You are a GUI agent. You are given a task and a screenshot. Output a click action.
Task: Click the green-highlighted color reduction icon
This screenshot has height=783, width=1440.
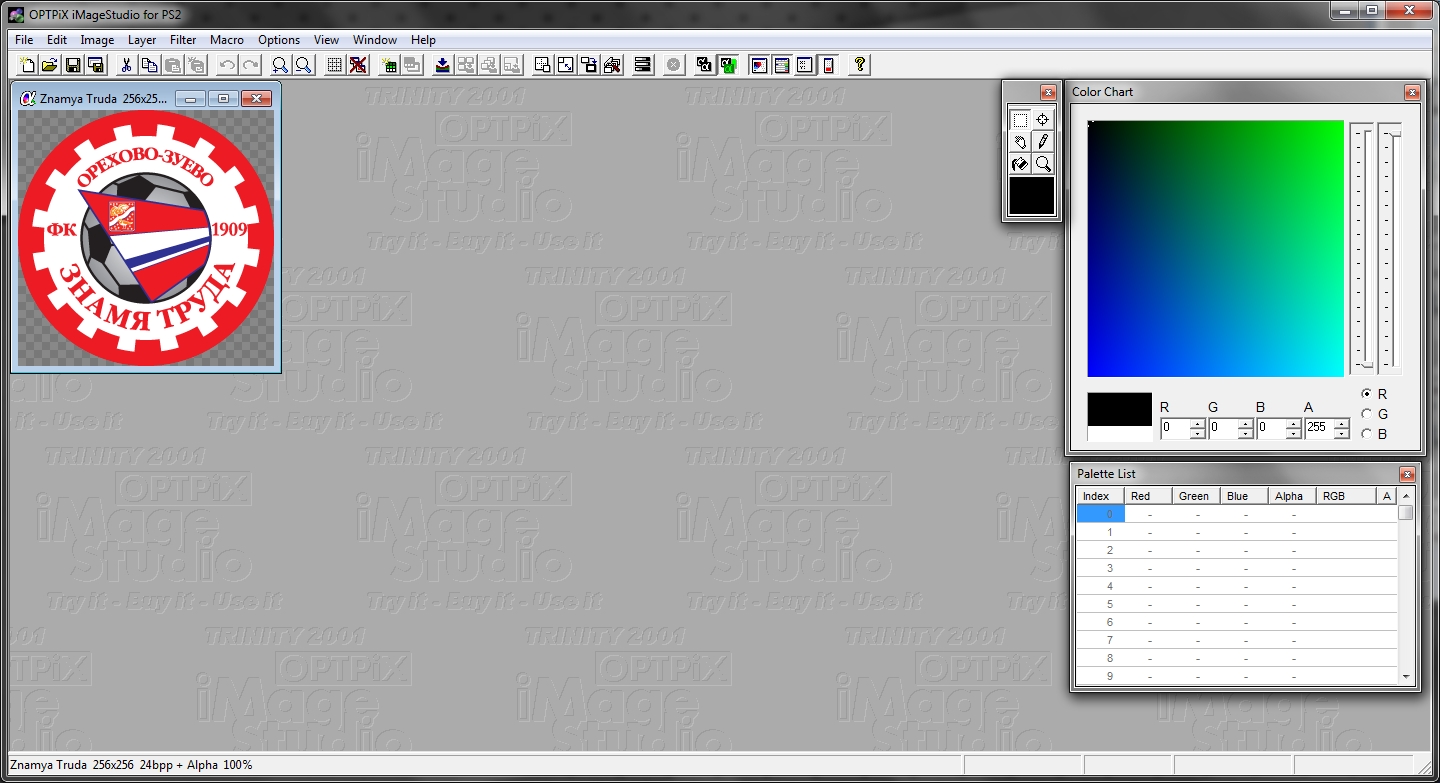[x=728, y=65]
